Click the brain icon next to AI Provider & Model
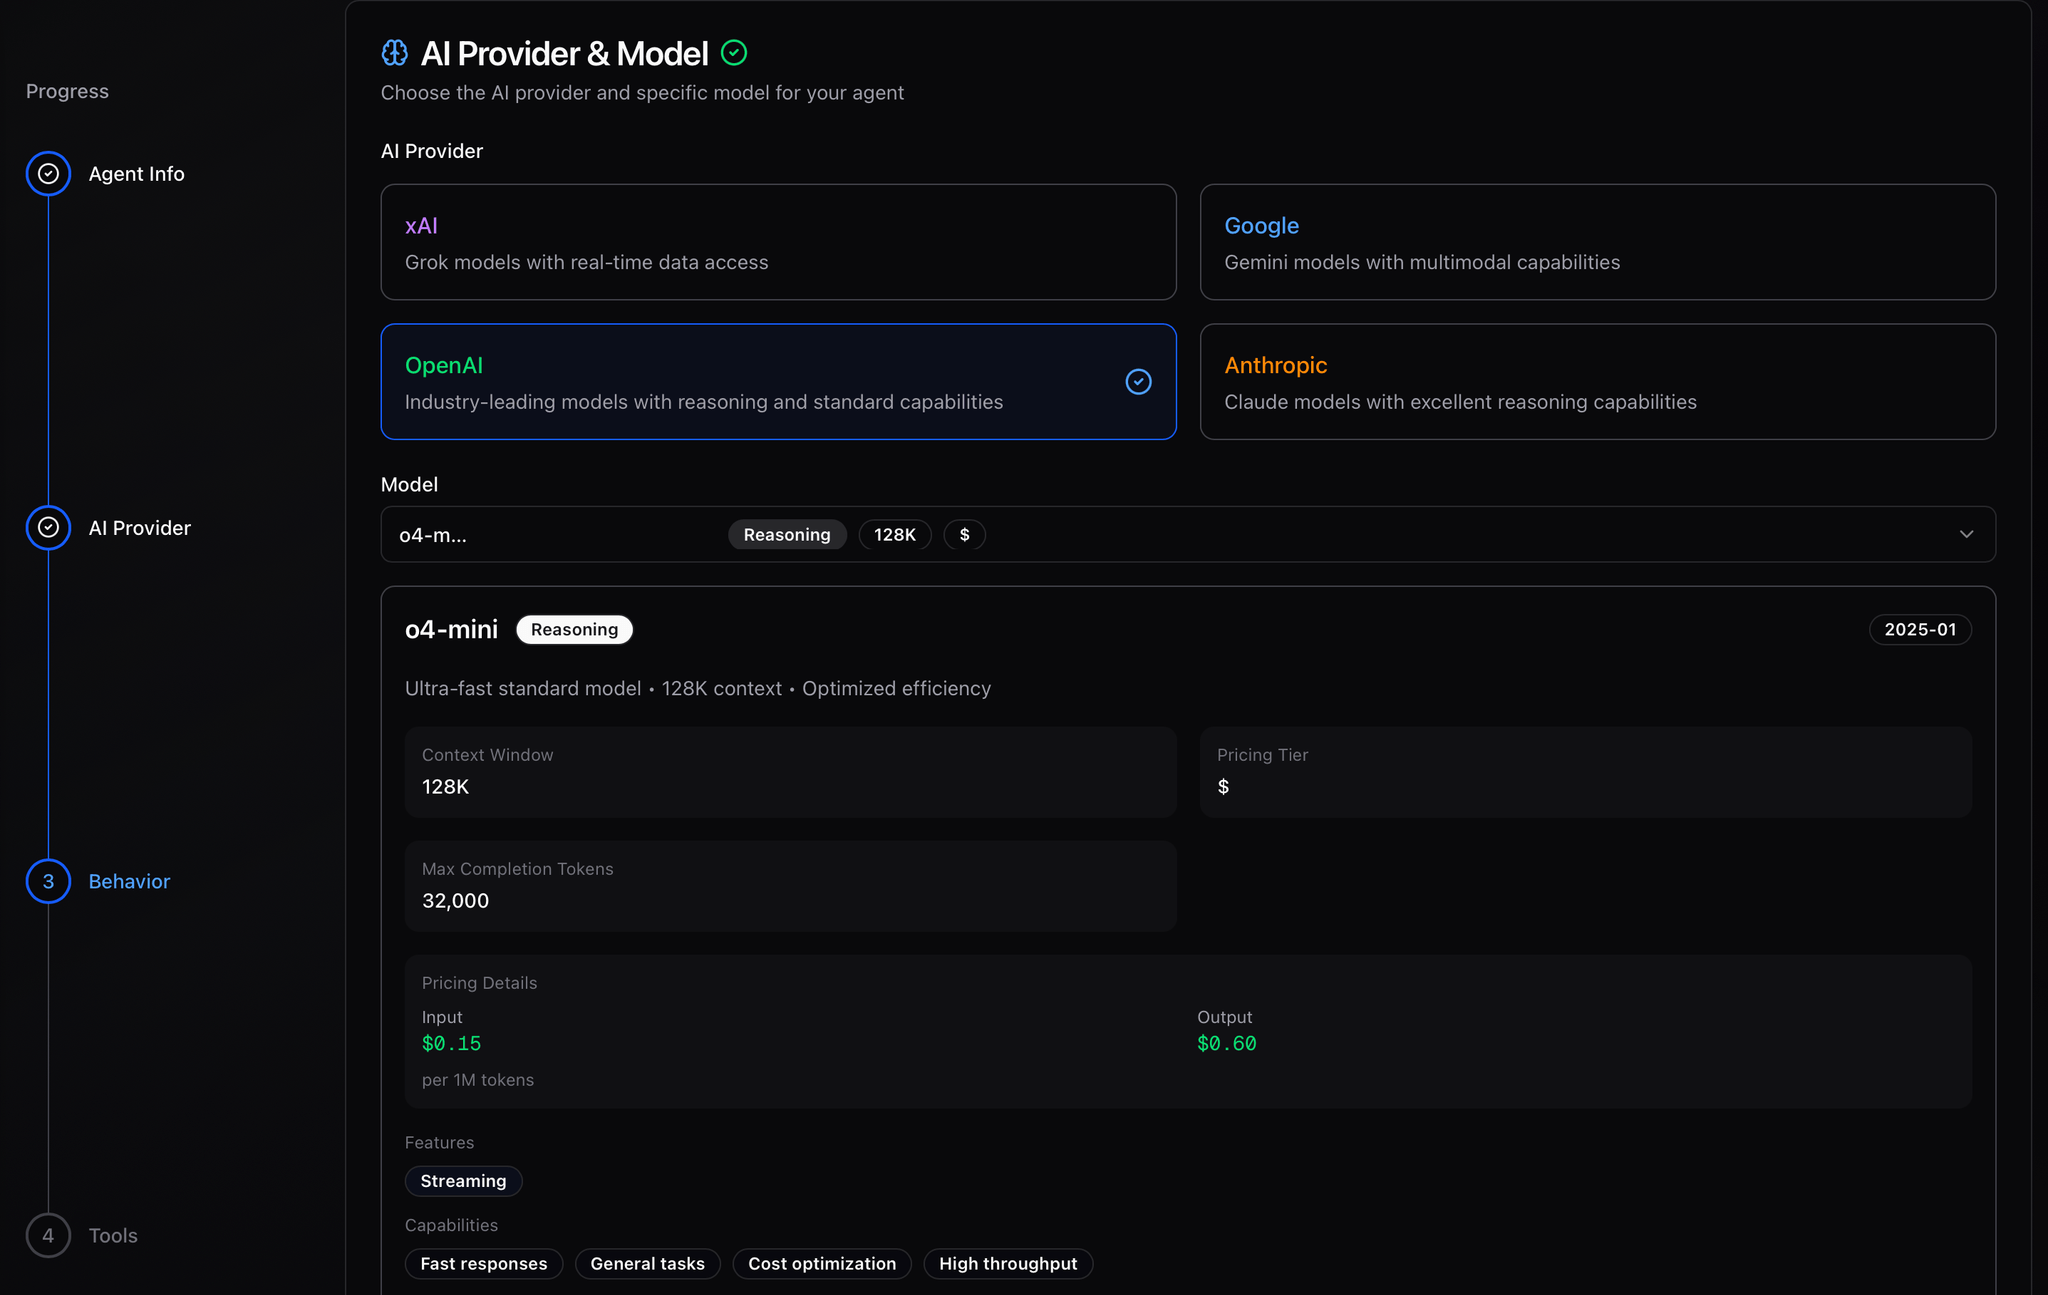 [395, 52]
